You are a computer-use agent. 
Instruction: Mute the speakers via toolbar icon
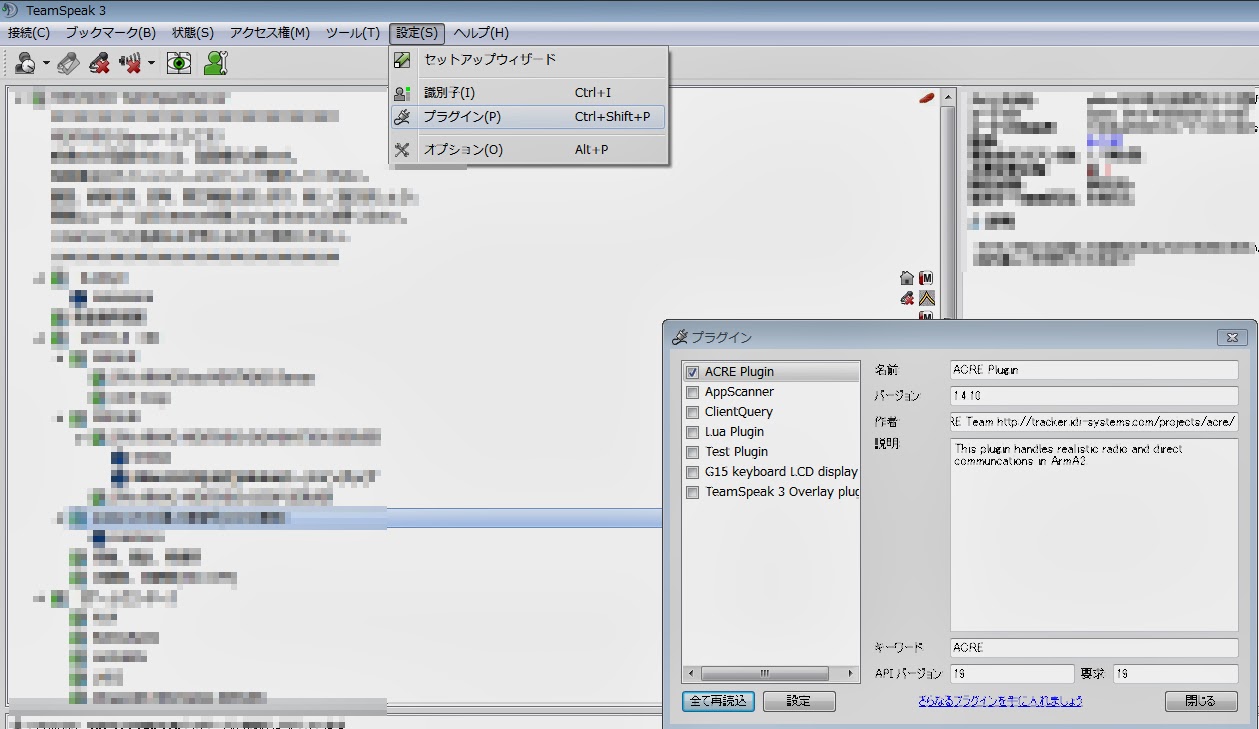pos(130,63)
